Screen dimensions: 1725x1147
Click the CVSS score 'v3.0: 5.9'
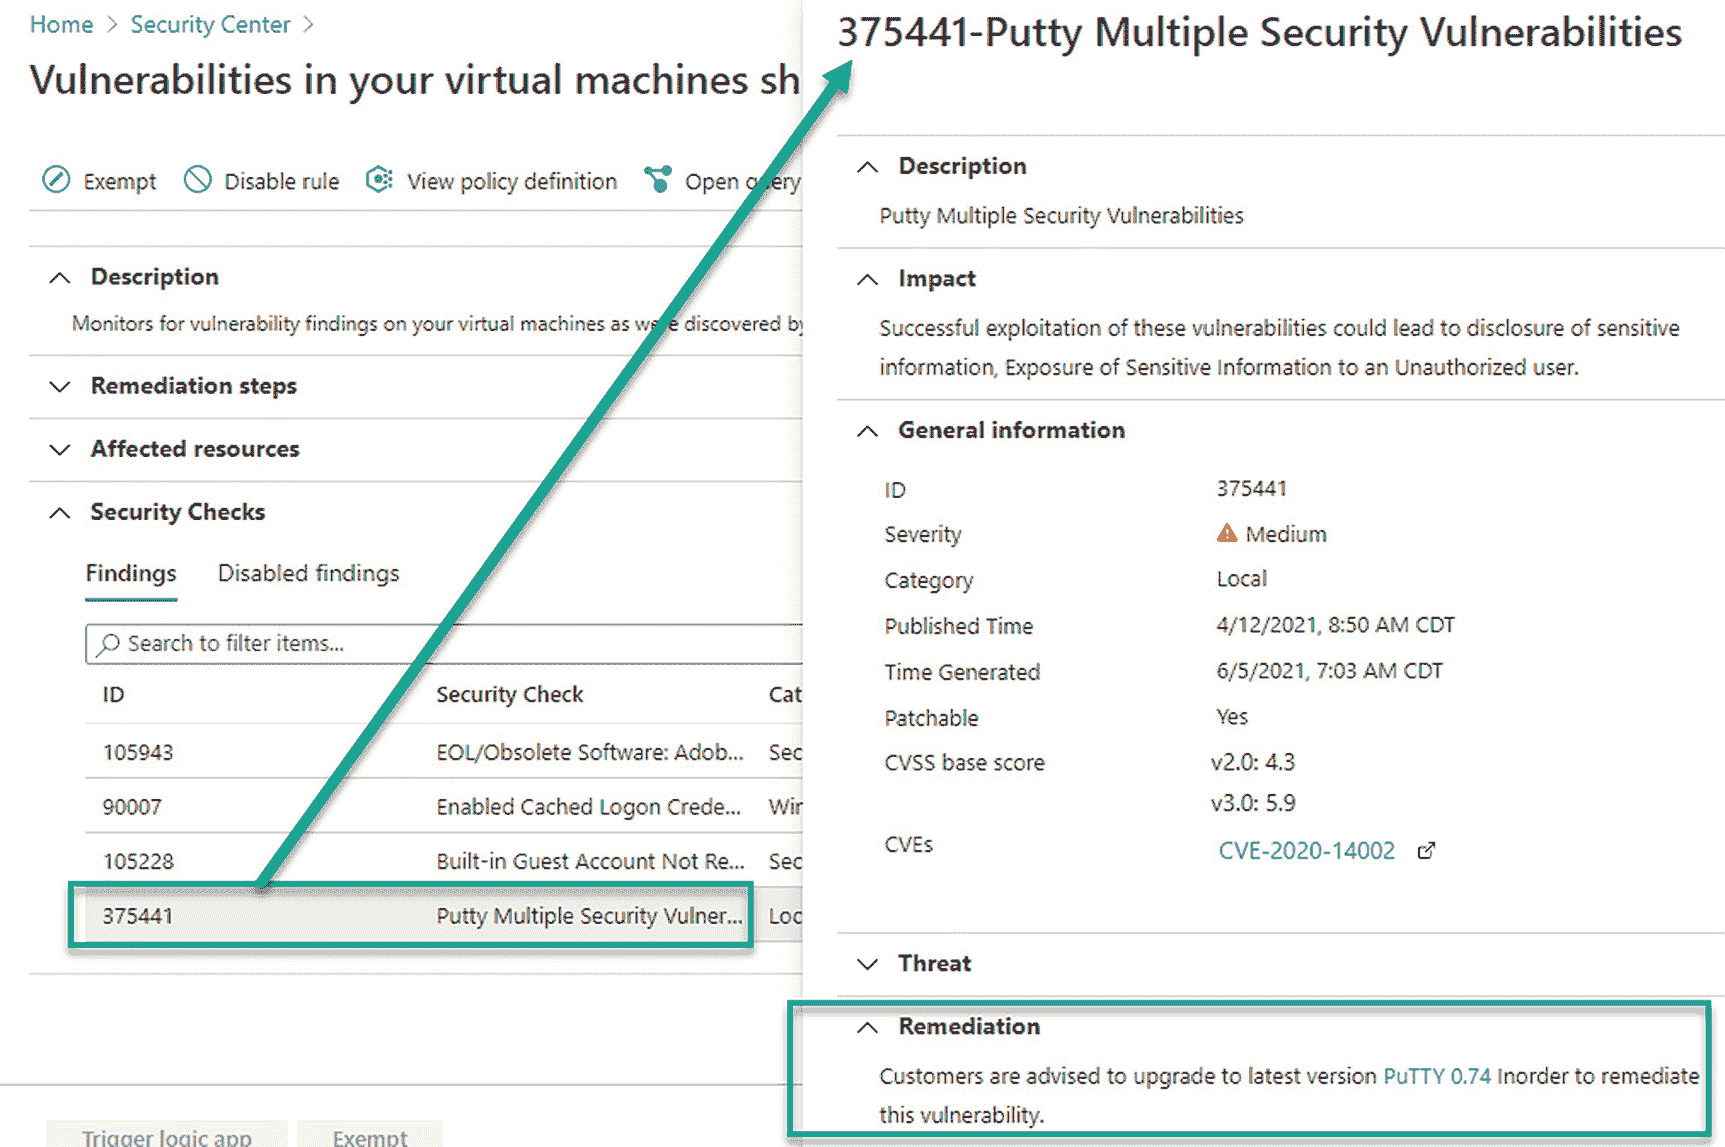tap(1252, 803)
